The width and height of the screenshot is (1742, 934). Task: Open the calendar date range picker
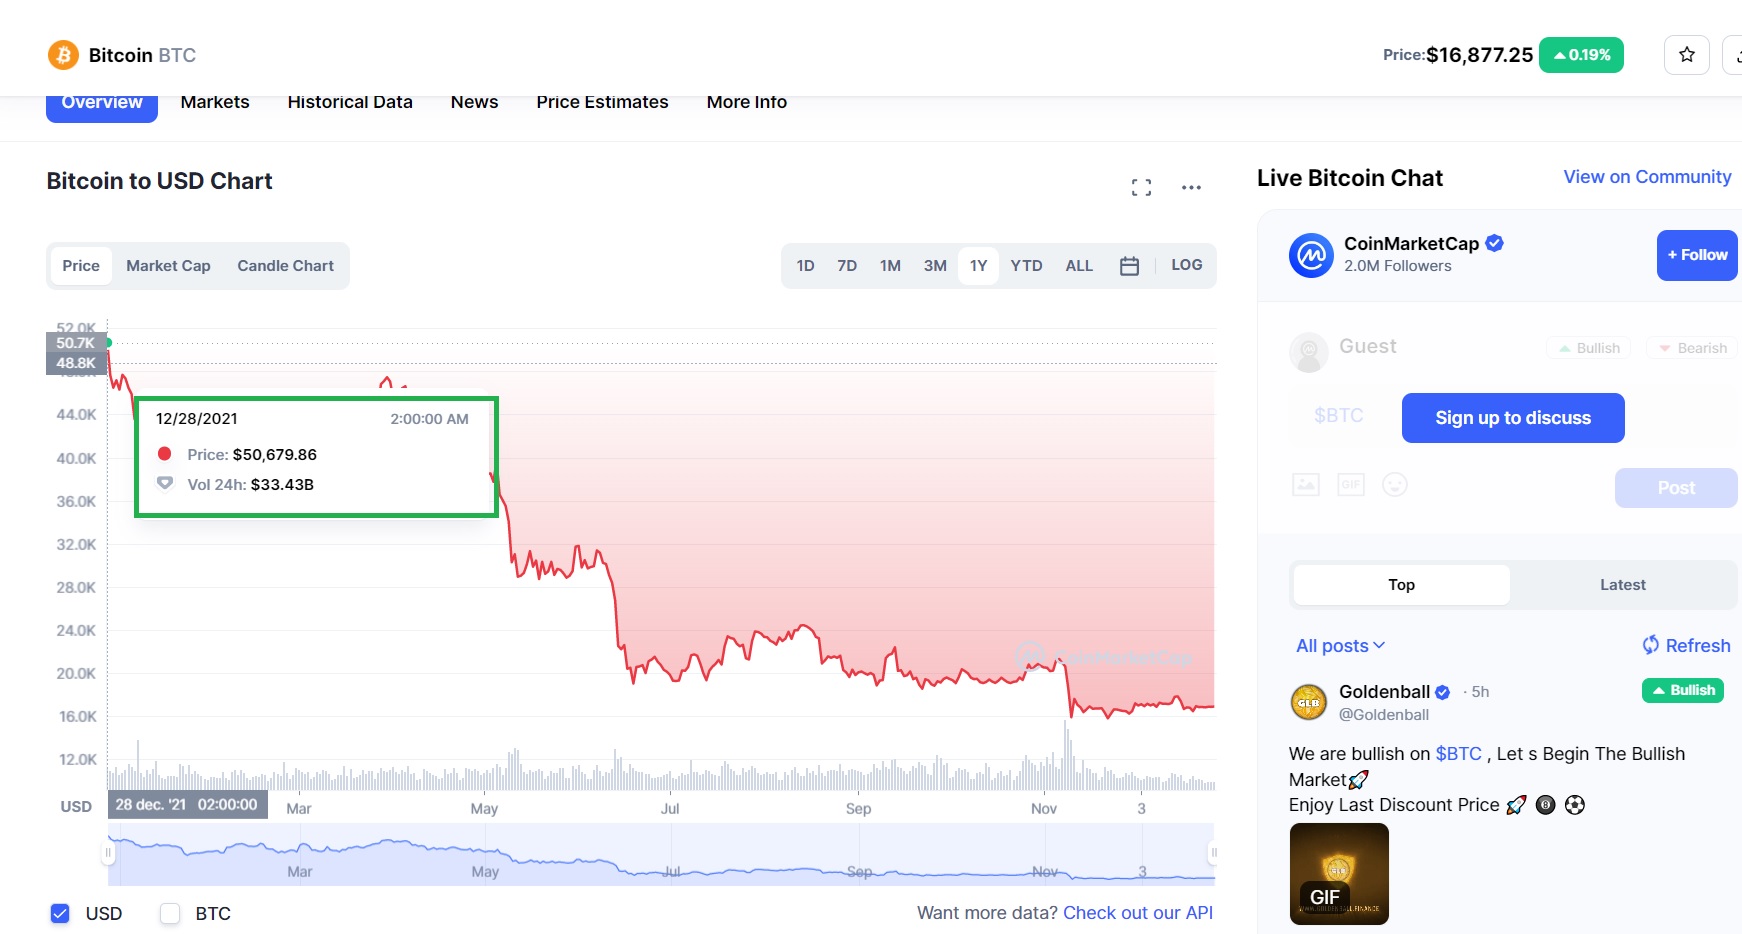point(1129,266)
